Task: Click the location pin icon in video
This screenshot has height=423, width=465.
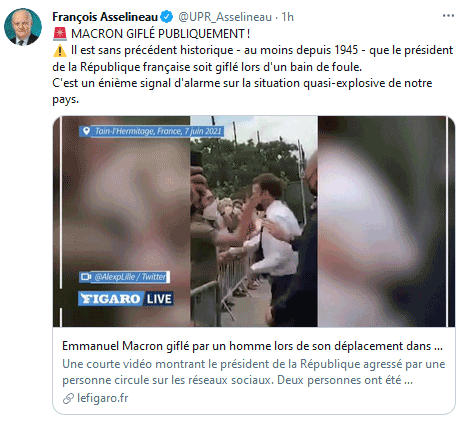Action: pos(86,131)
